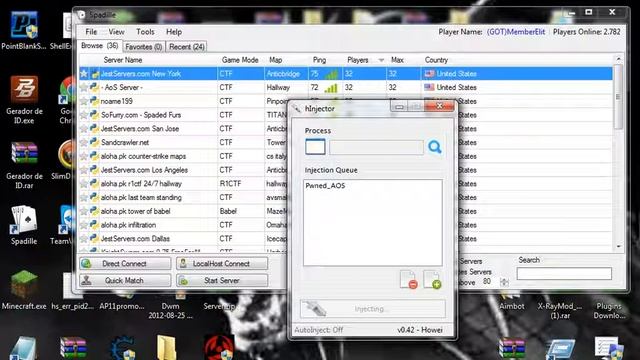This screenshot has width=640, height=360.
Task: Remove DLL from injection queue icon
Action: click(x=408, y=280)
